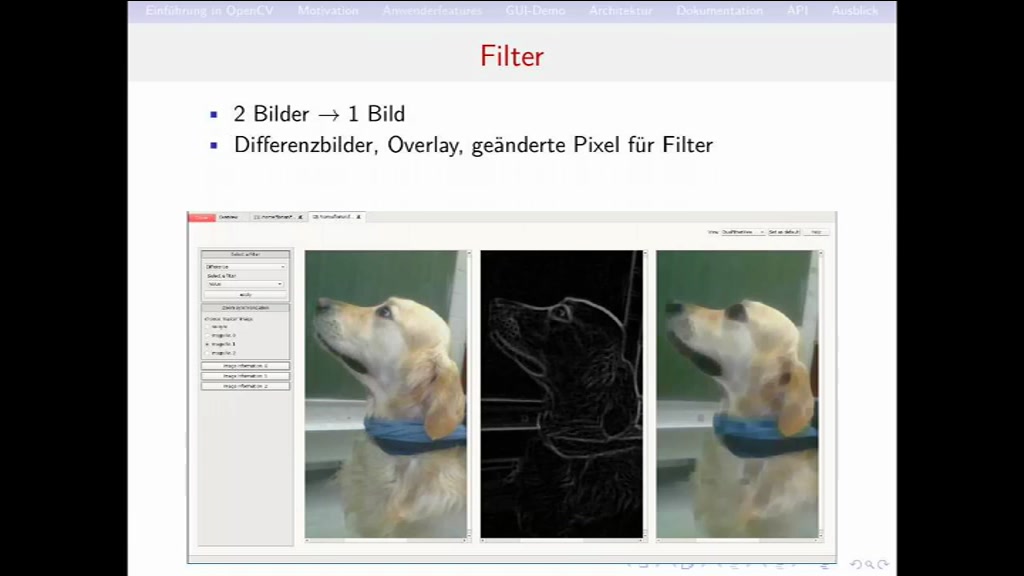This screenshot has height=576, width=1024.
Task: Click the filtered dog image on the right
Action: [737, 394]
